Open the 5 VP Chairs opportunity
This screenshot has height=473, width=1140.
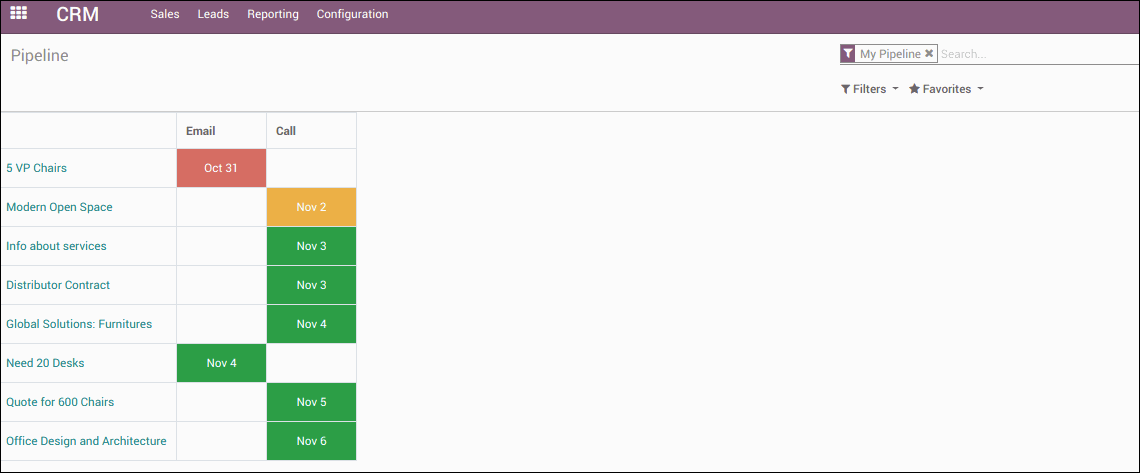click(x=37, y=168)
